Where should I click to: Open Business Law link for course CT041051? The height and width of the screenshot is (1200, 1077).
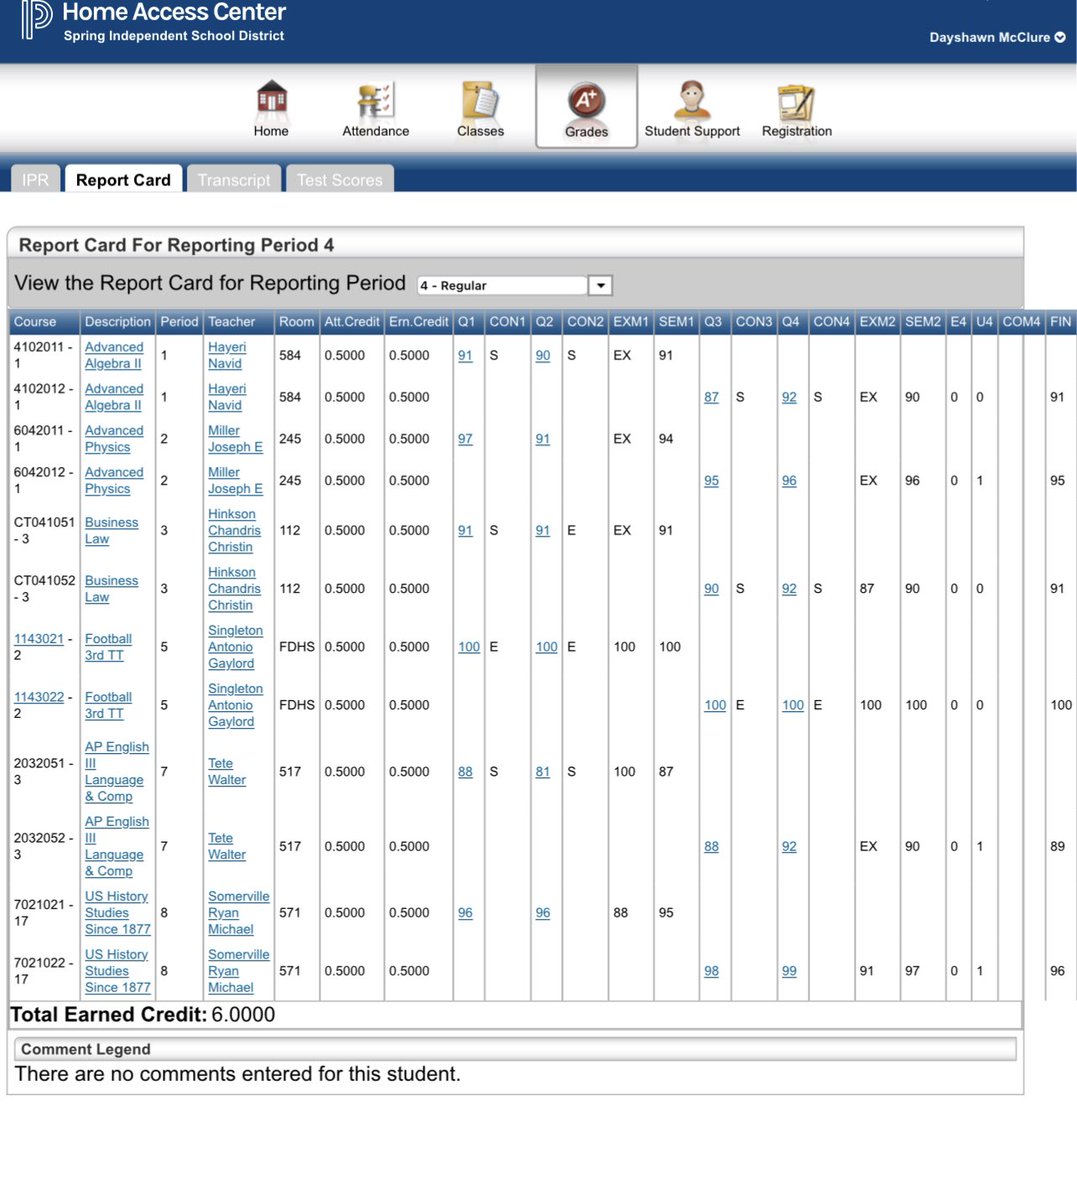coord(111,531)
